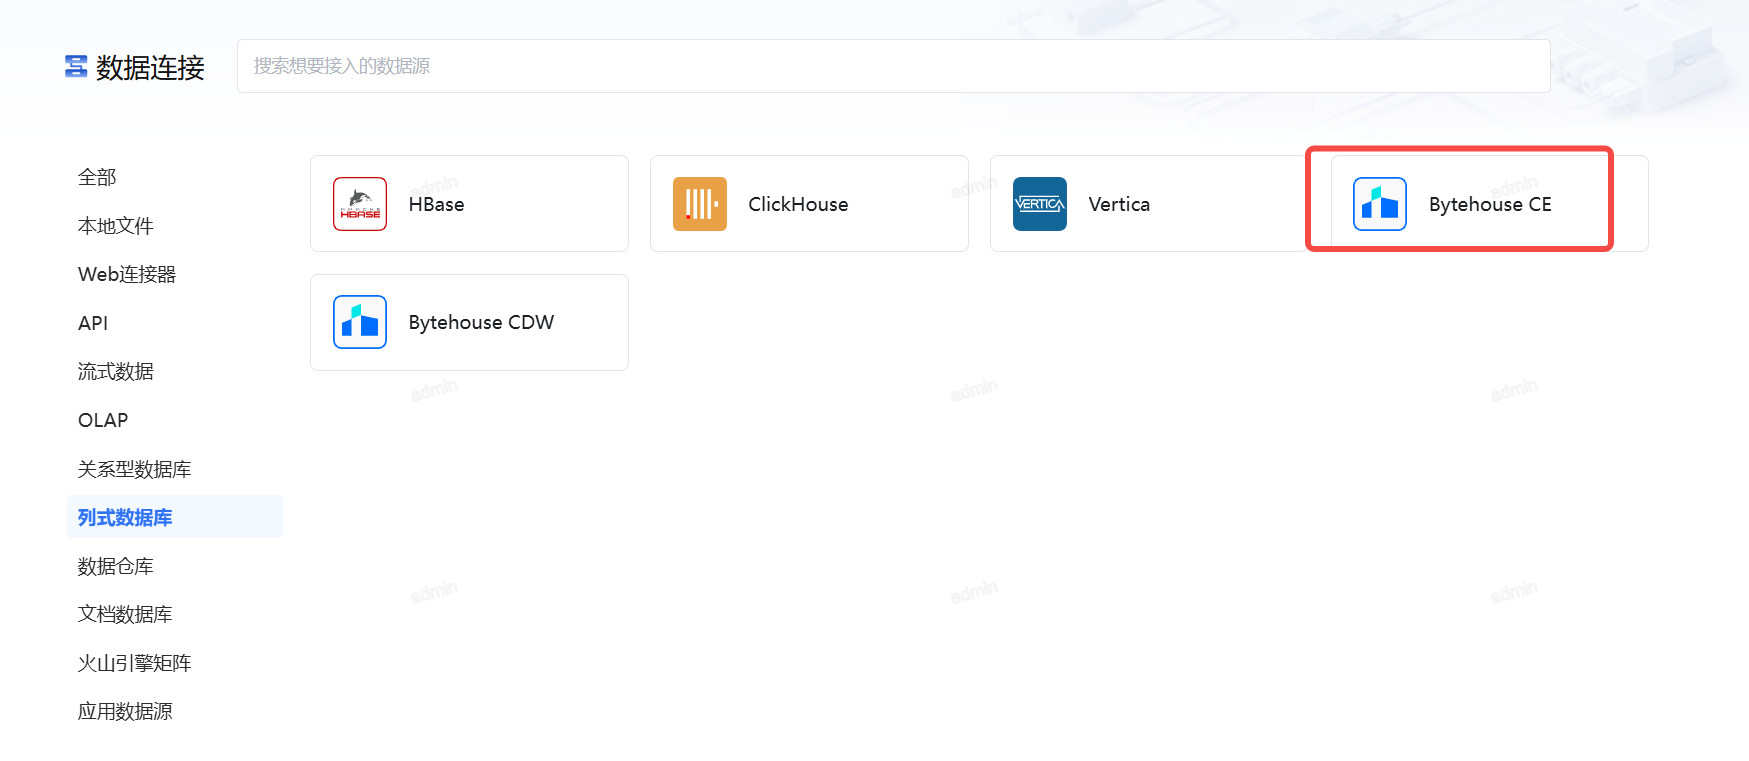Click the Bytehouse CDW logo icon

(360, 322)
